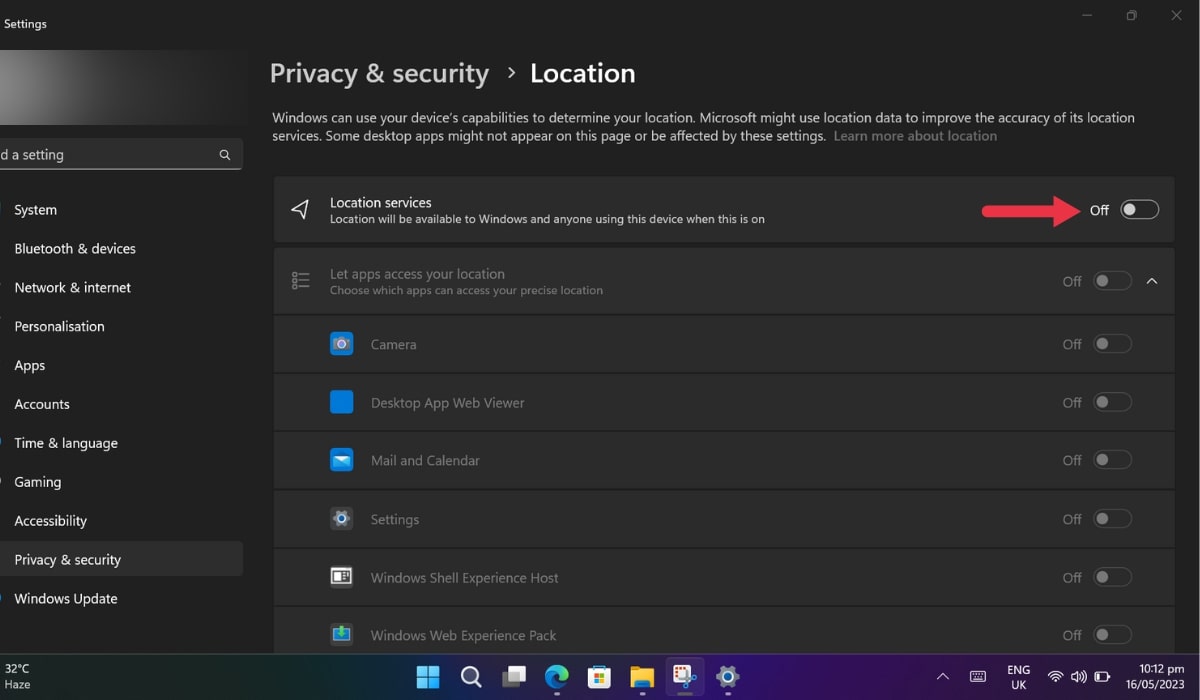This screenshot has height=700, width=1200.
Task: Click the Camera app icon in the list
Action: click(341, 343)
